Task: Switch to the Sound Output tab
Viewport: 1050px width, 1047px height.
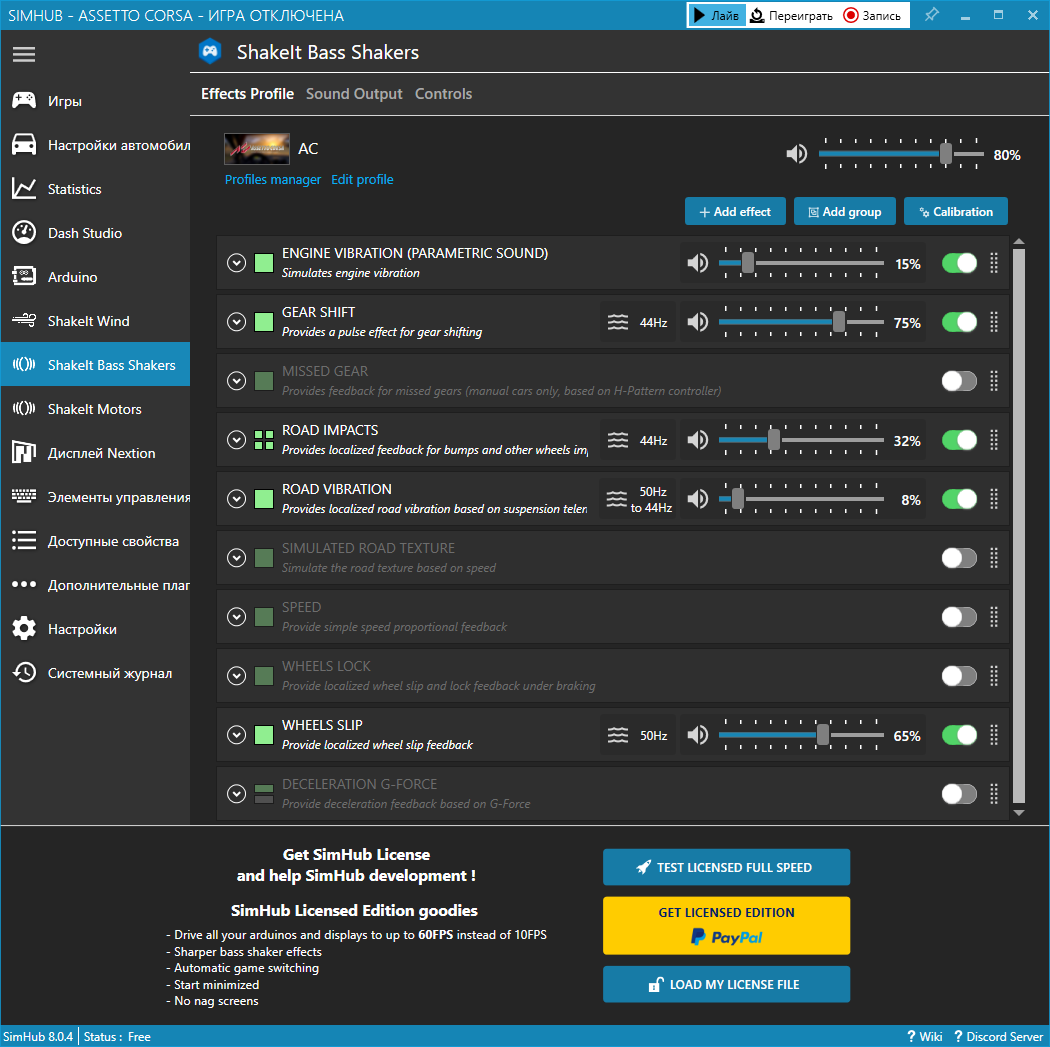Action: pos(354,94)
